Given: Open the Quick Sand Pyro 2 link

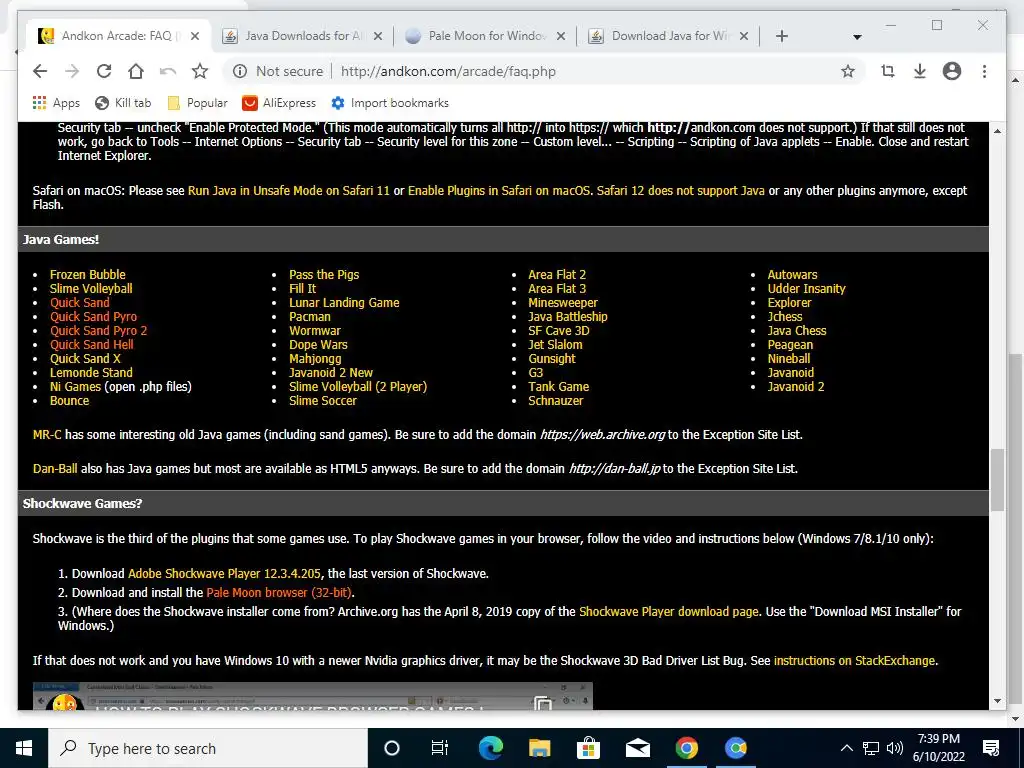Looking at the screenshot, I should (99, 330).
